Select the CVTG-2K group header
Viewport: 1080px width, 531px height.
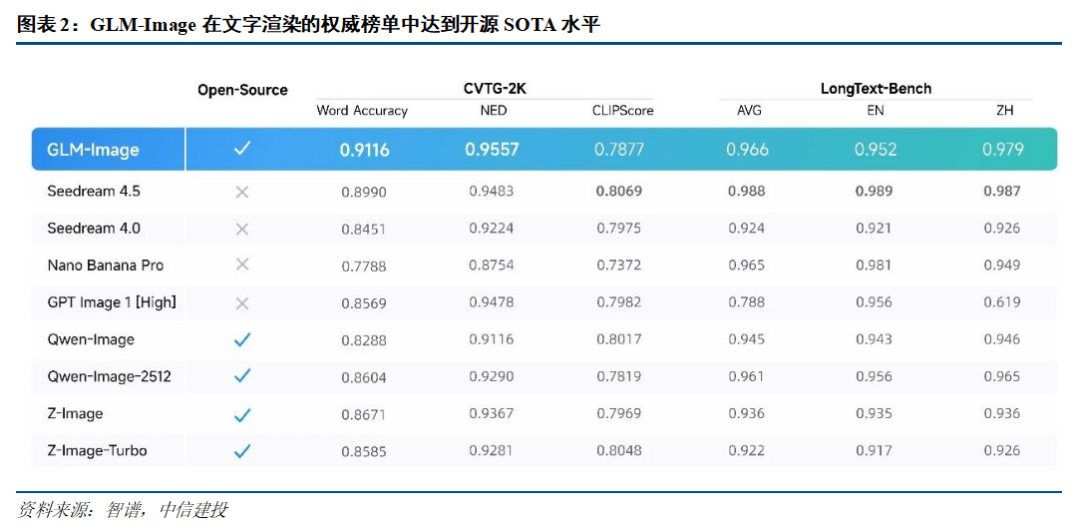494,88
